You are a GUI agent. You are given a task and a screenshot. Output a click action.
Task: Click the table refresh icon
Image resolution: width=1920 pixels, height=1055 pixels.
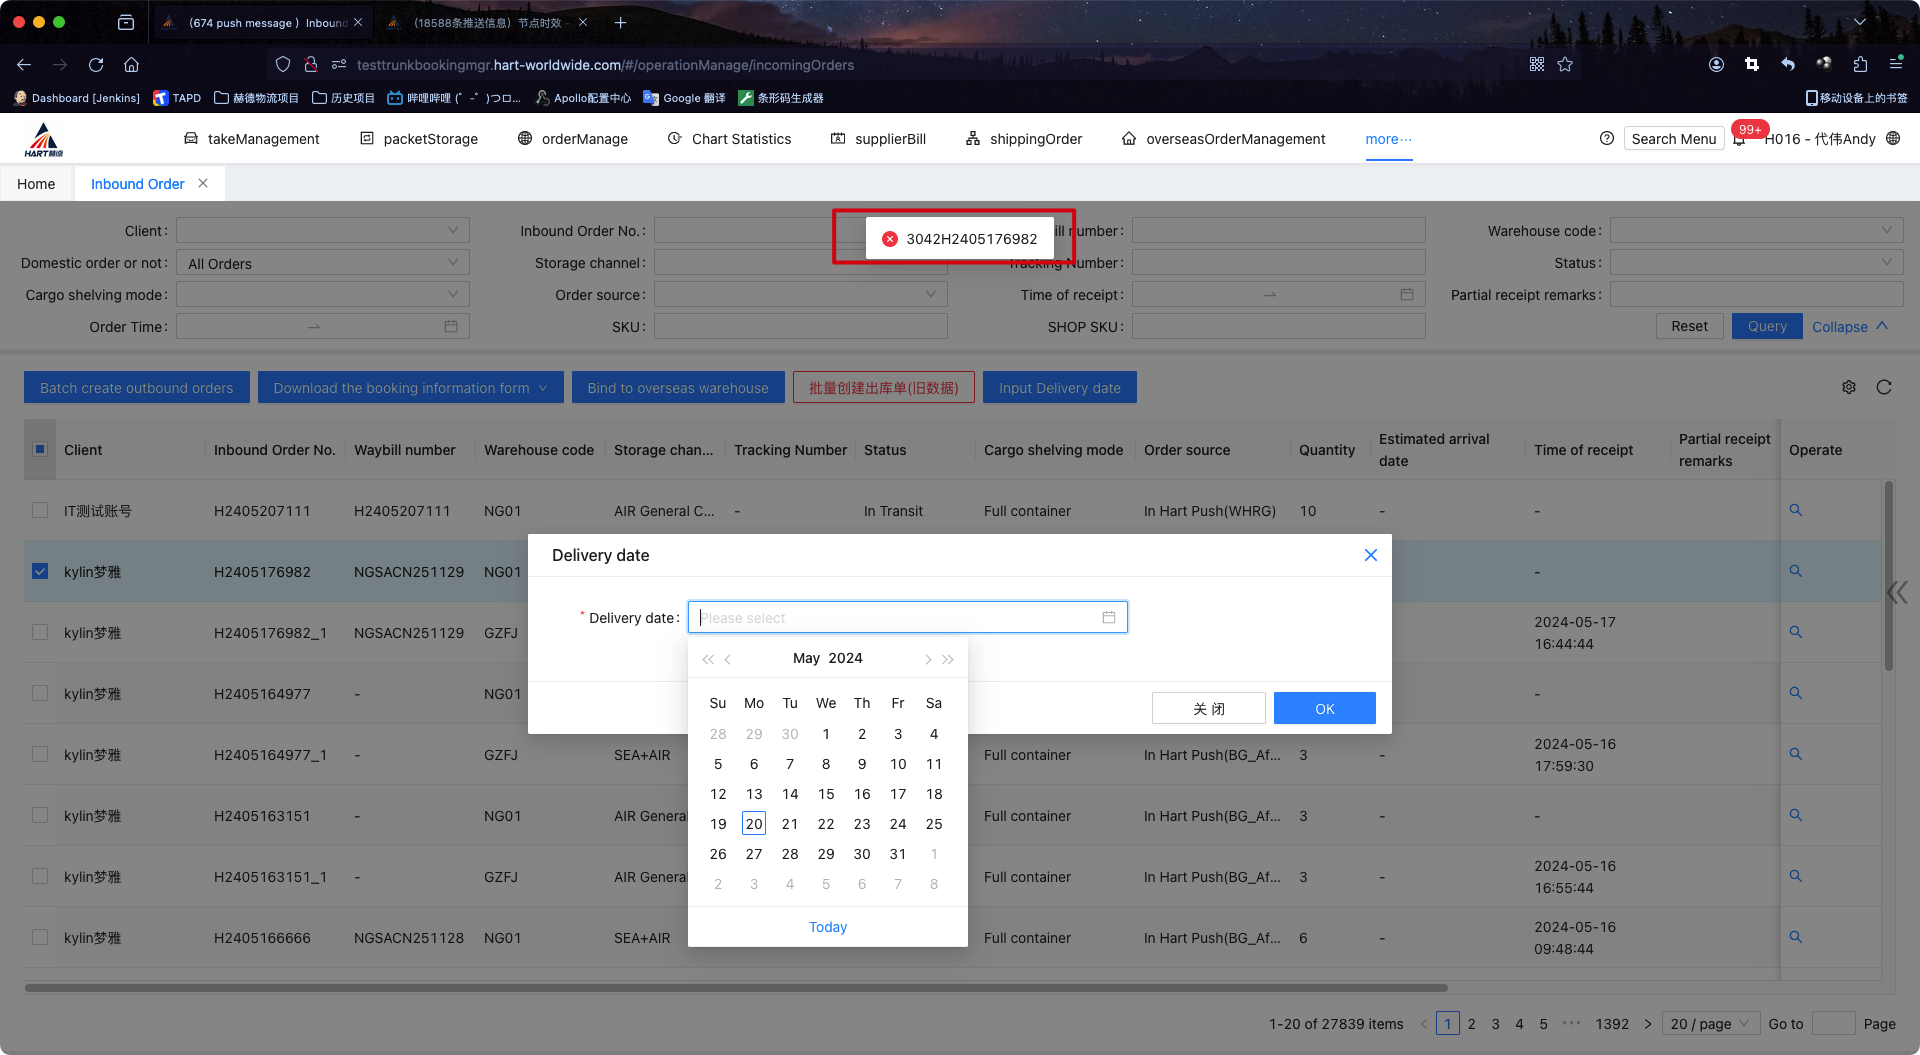1884,387
